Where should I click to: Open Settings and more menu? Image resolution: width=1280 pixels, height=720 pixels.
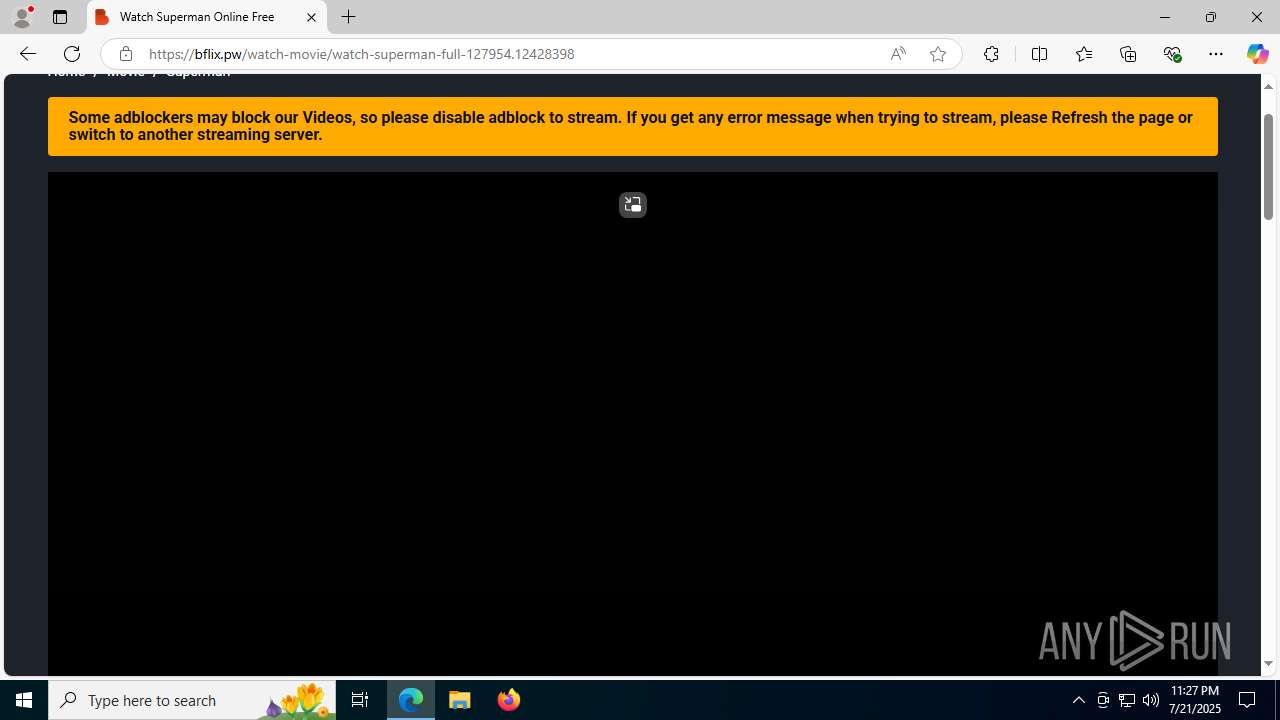(x=1216, y=54)
